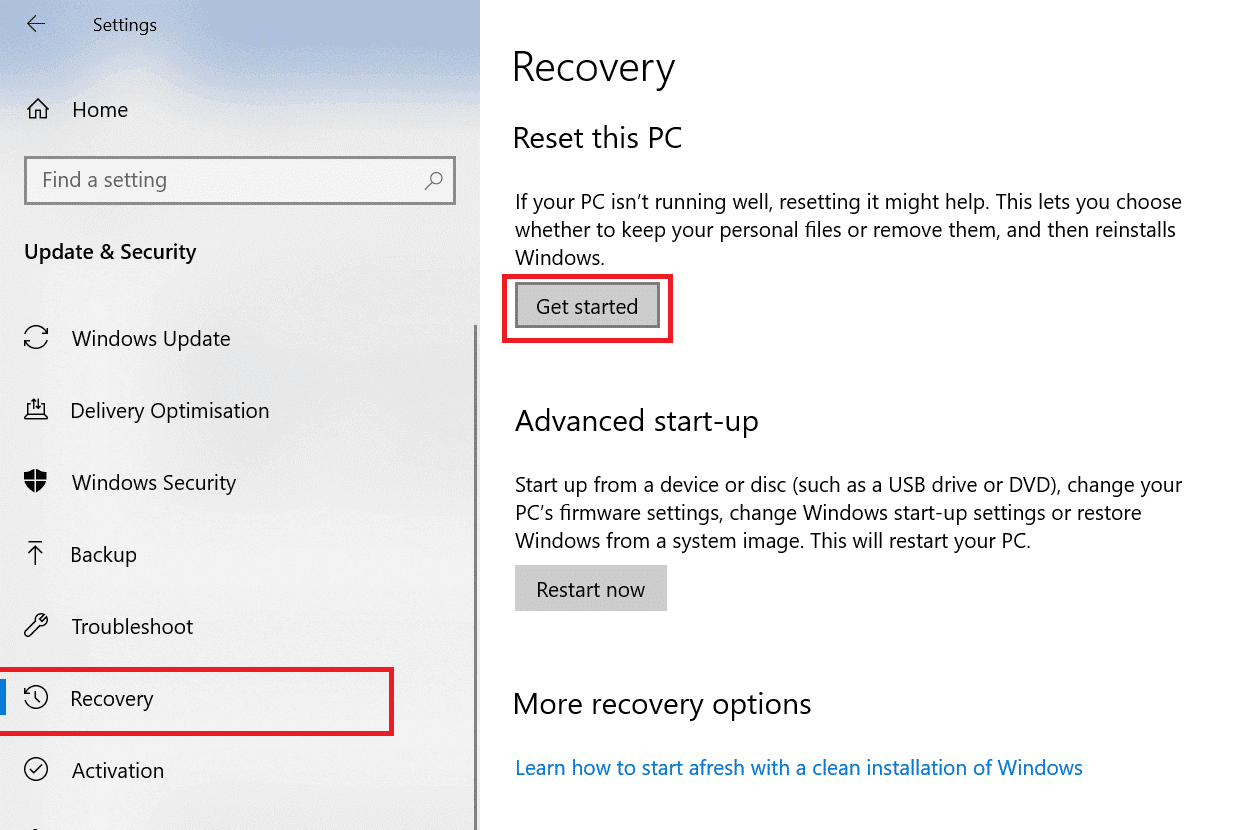This screenshot has height=830, width=1242.
Task: Click the search magnifier icon
Action: [433, 180]
